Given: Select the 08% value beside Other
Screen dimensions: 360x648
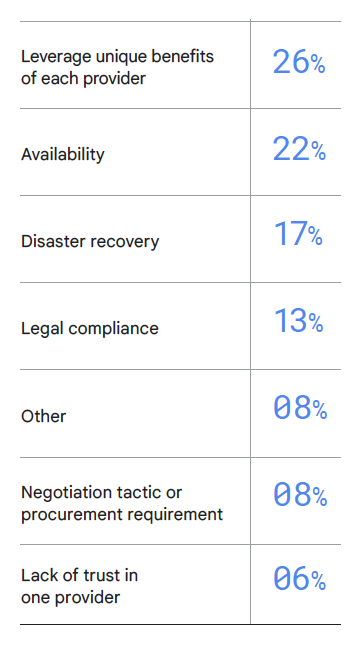Looking at the screenshot, I should (x=300, y=408).
